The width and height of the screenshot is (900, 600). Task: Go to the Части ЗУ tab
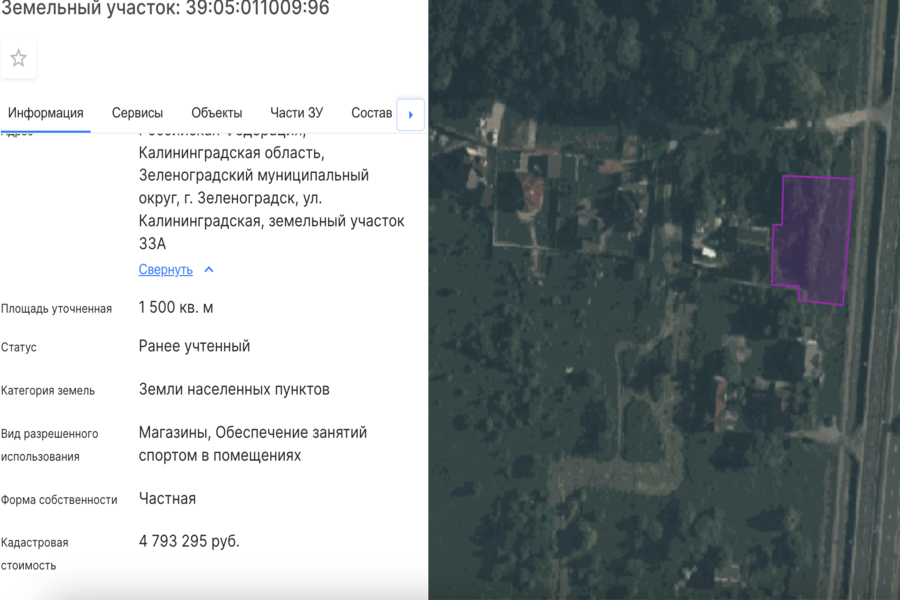click(x=296, y=113)
